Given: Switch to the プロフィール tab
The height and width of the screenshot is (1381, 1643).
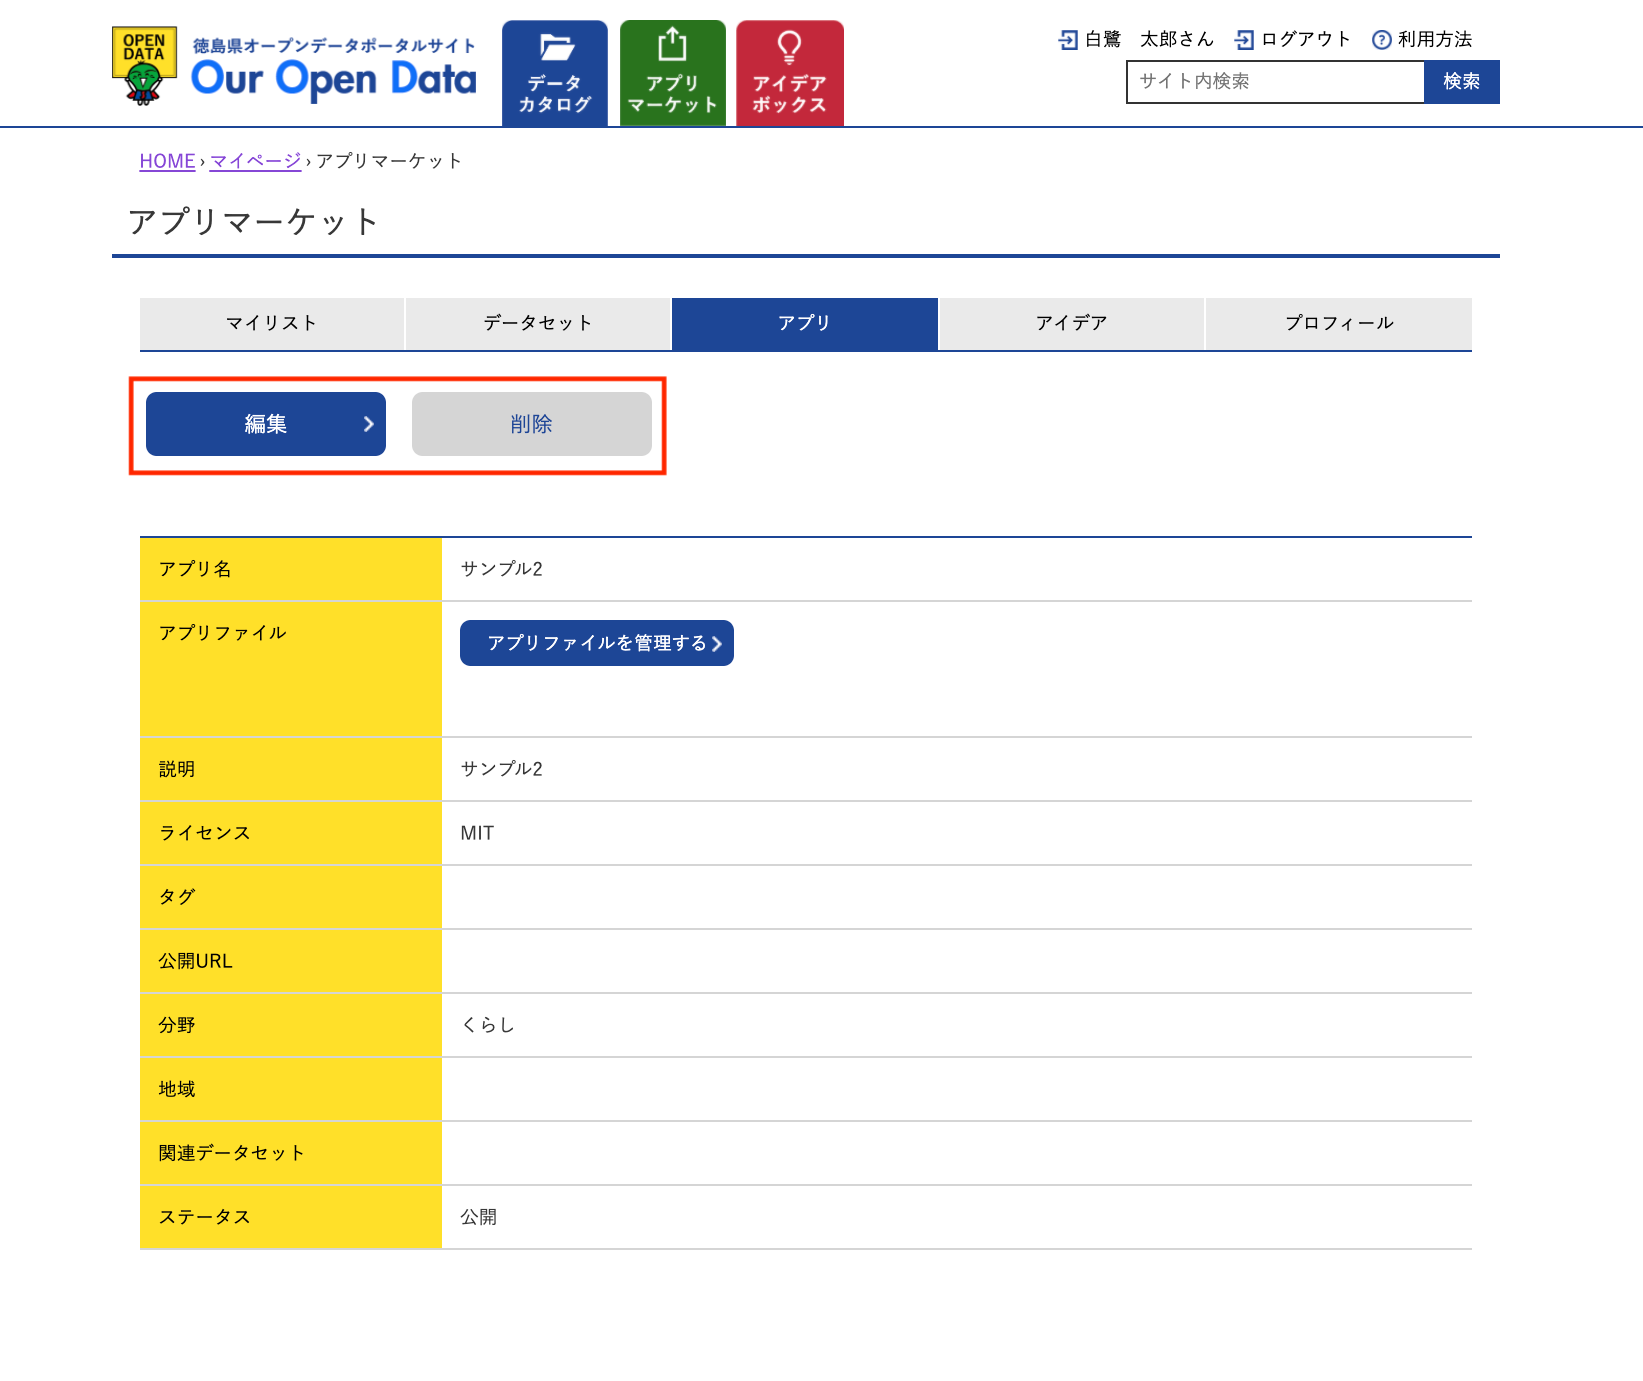Looking at the screenshot, I should 1339,323.
